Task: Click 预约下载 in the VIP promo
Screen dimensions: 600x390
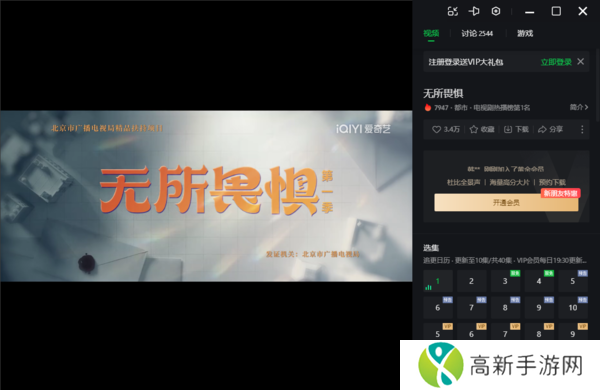Action: (x=552, y=182)
